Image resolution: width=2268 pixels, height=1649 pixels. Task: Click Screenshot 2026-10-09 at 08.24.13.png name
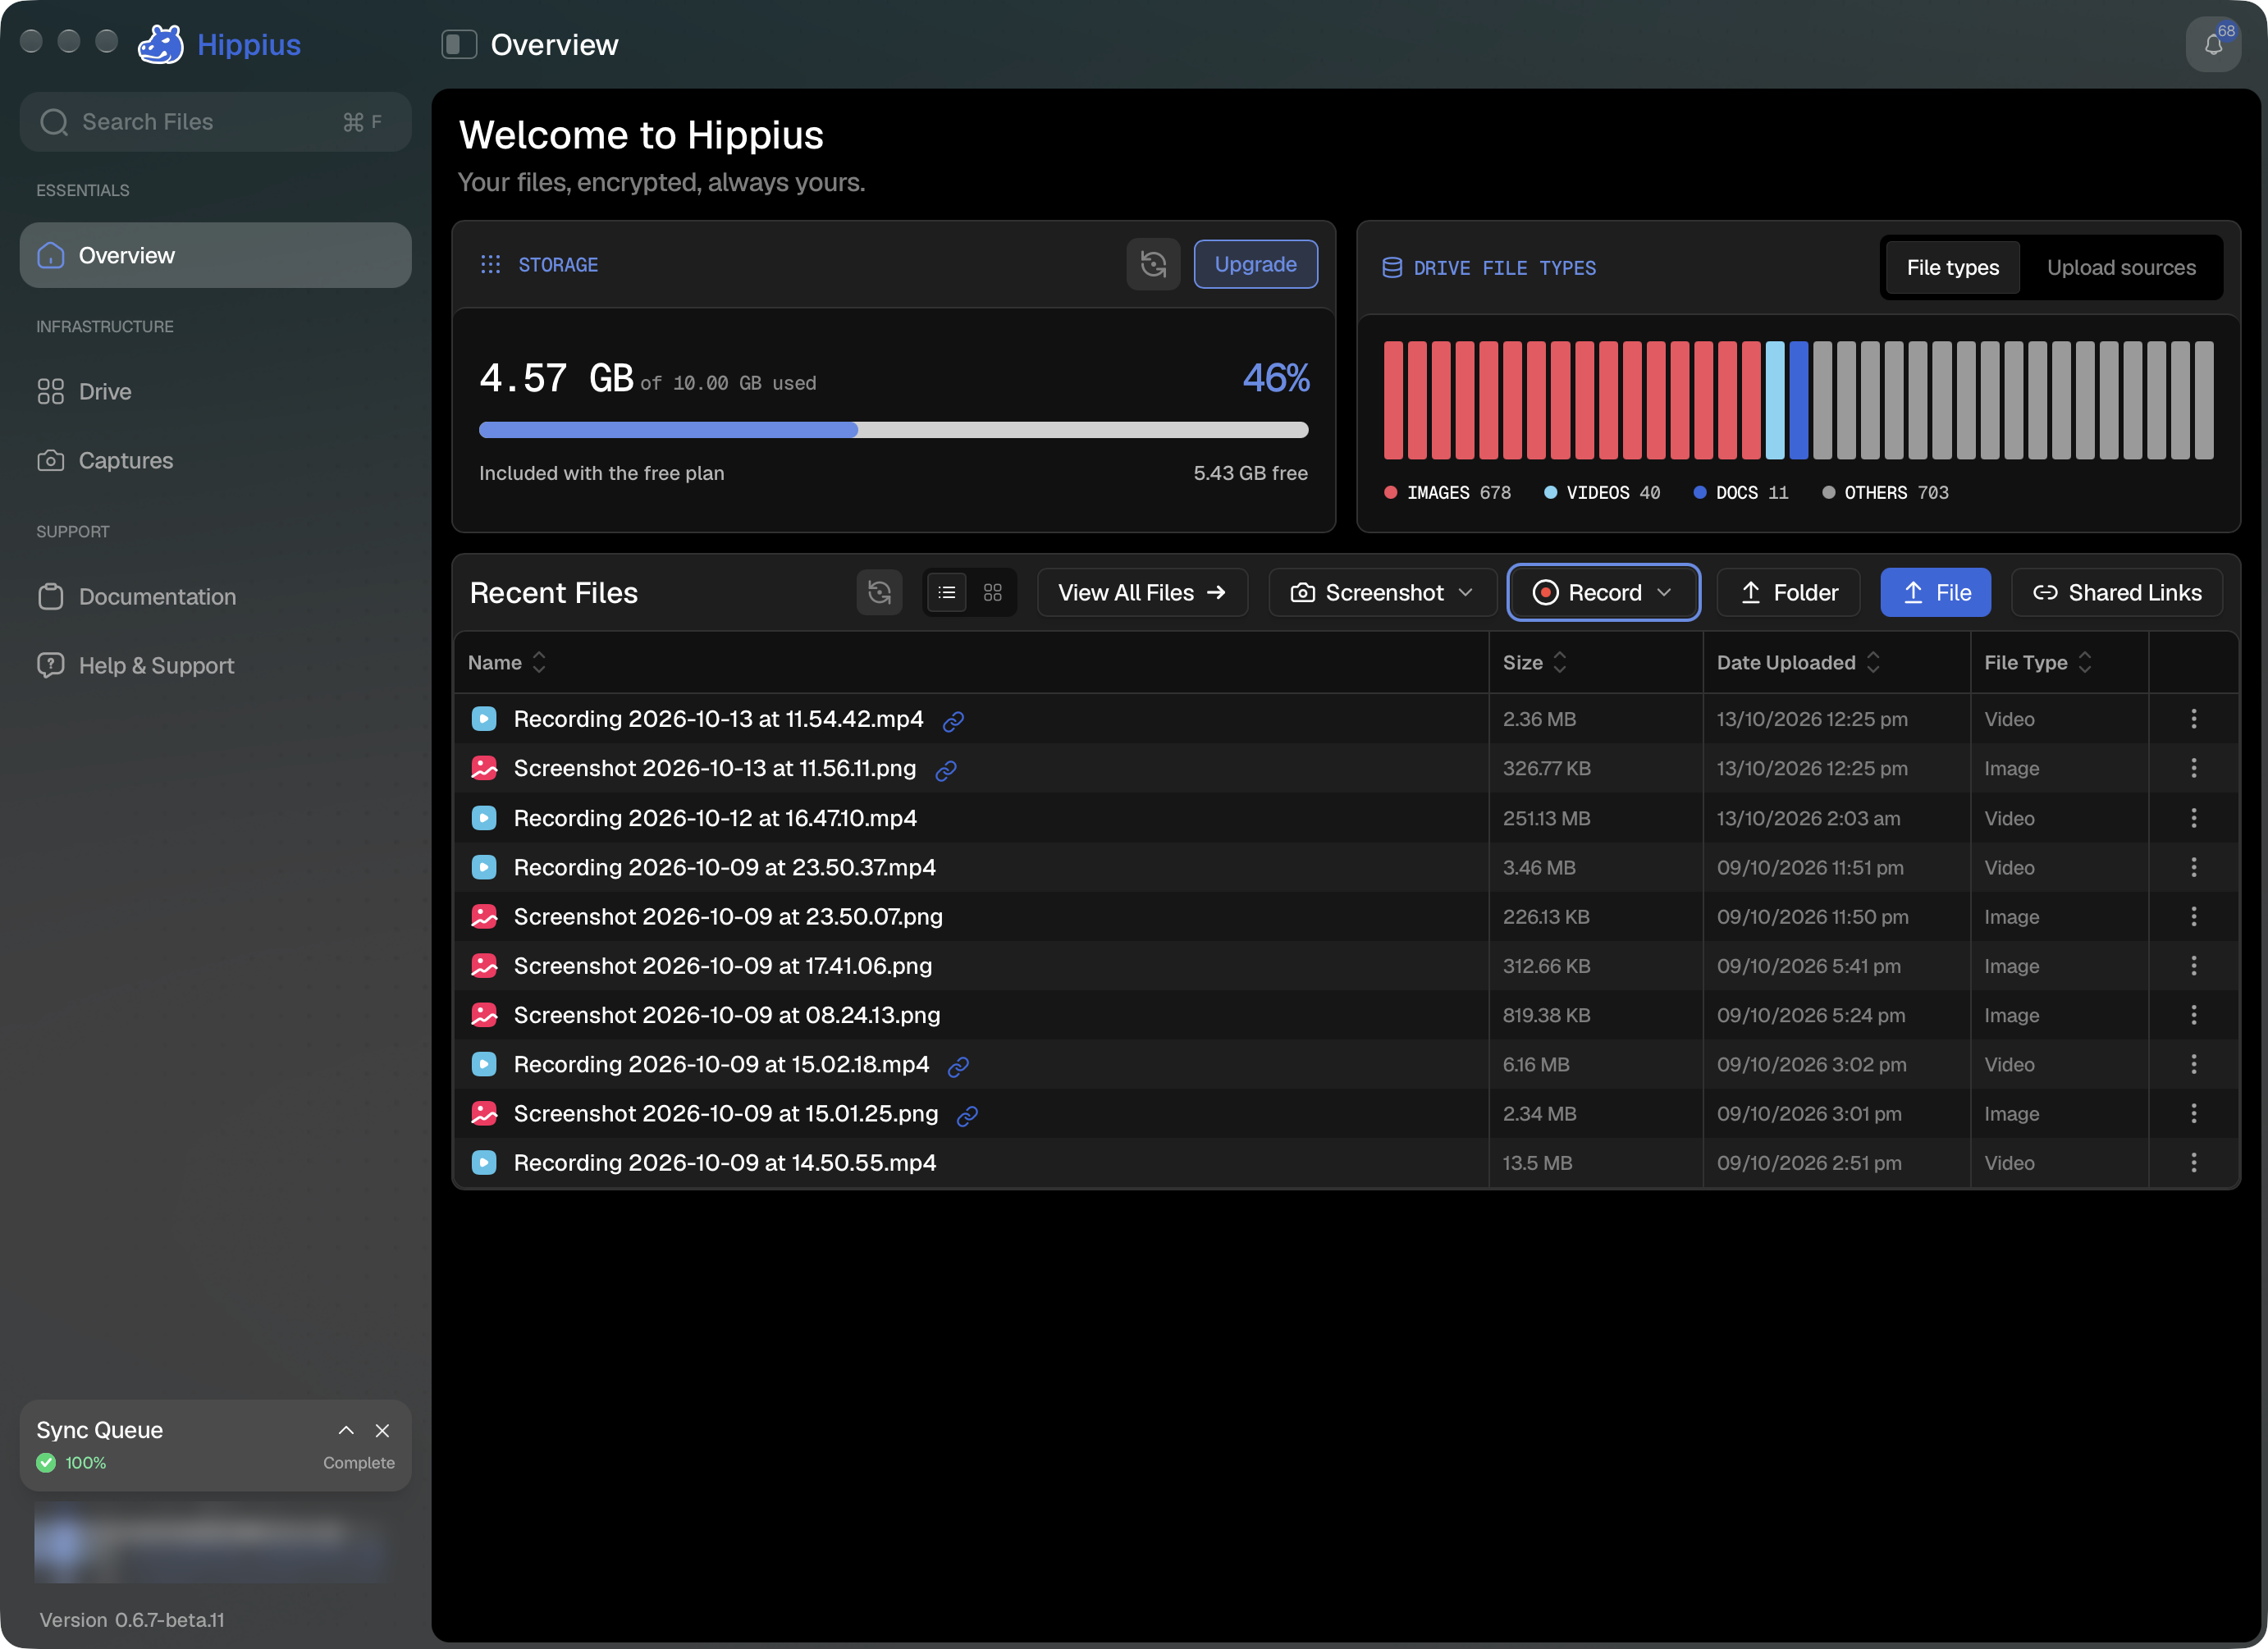726,1015
